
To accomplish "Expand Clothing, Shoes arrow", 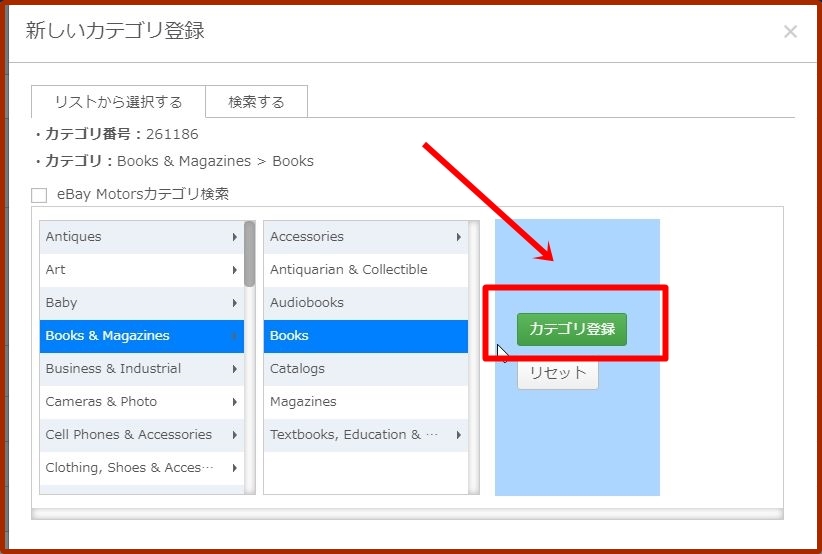I will click(x=235, y=468).
